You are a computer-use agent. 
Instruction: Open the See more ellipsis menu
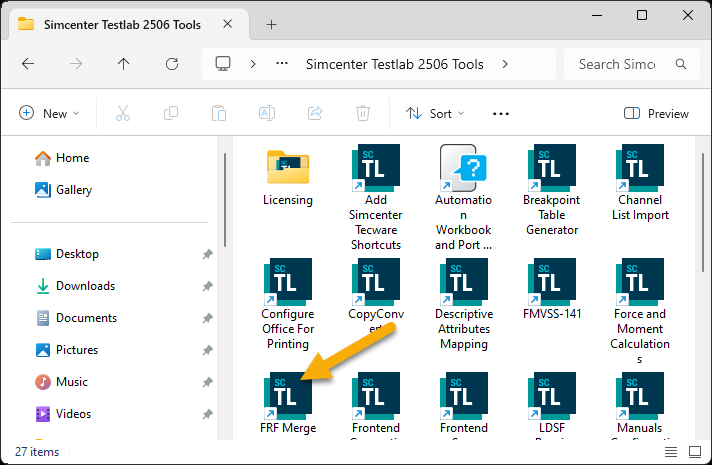coord(501,114)
